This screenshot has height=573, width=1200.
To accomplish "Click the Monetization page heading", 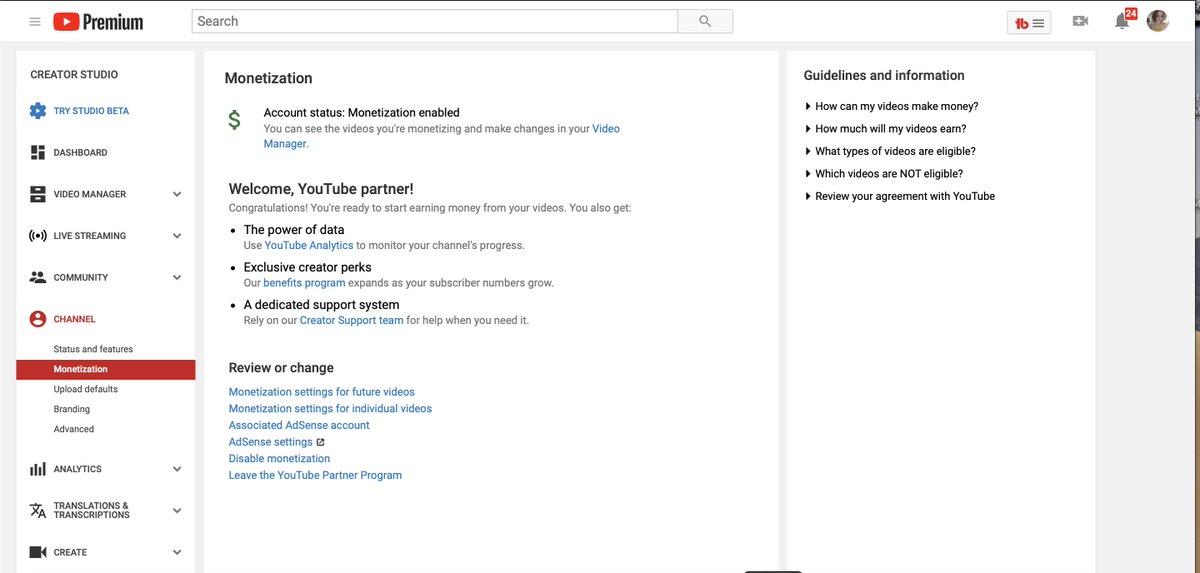I will tap(268, 78).
